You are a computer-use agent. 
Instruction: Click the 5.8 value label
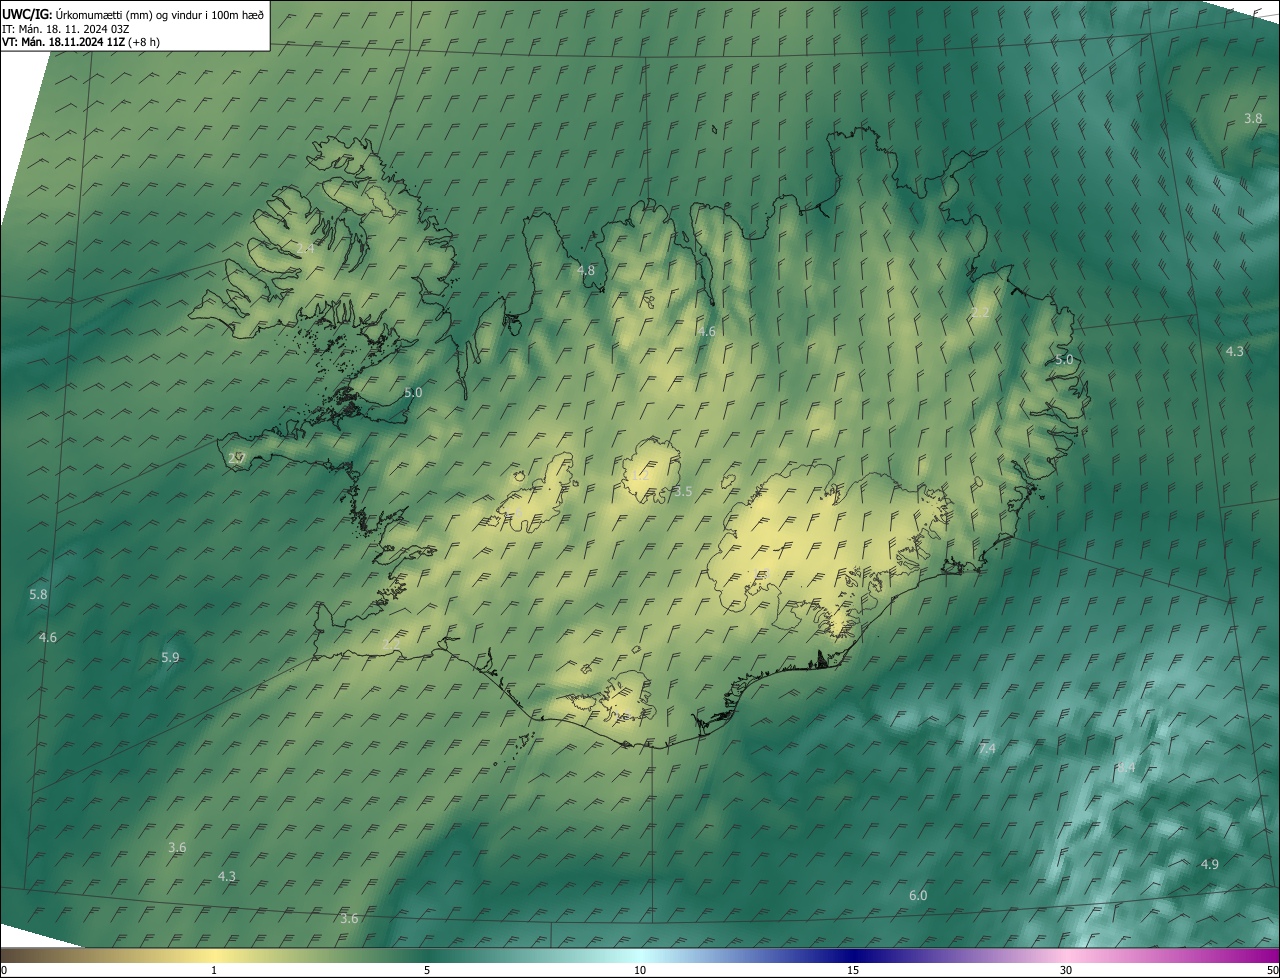[38, 594]
